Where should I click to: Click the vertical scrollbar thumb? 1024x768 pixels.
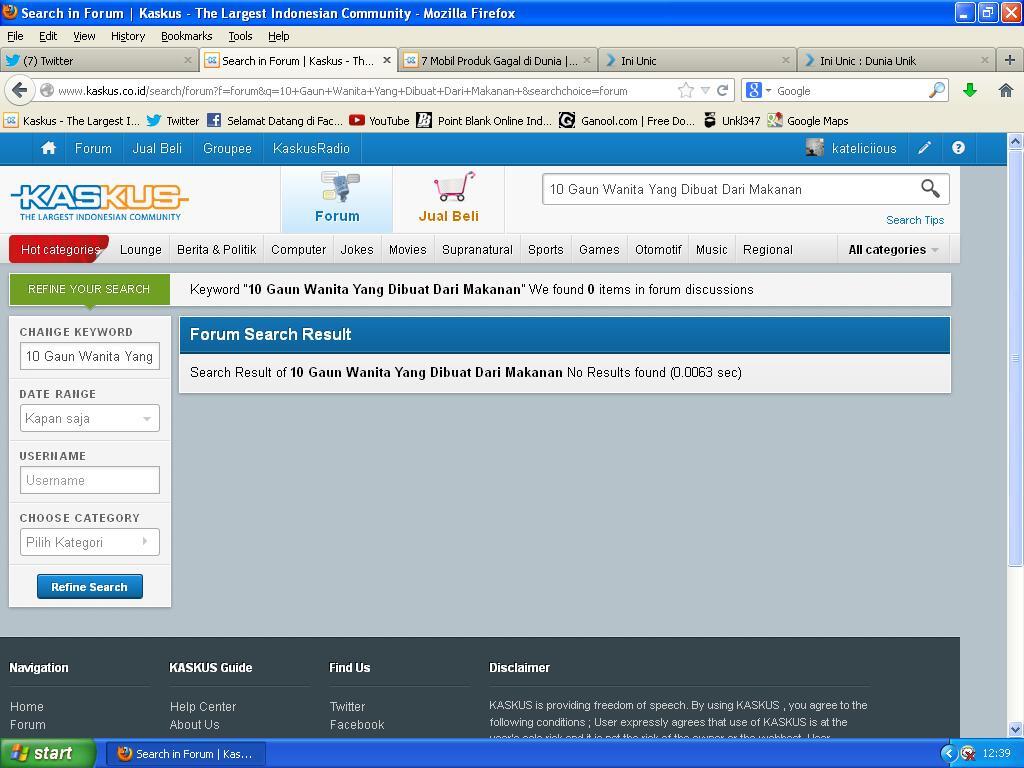[1015, 358]
